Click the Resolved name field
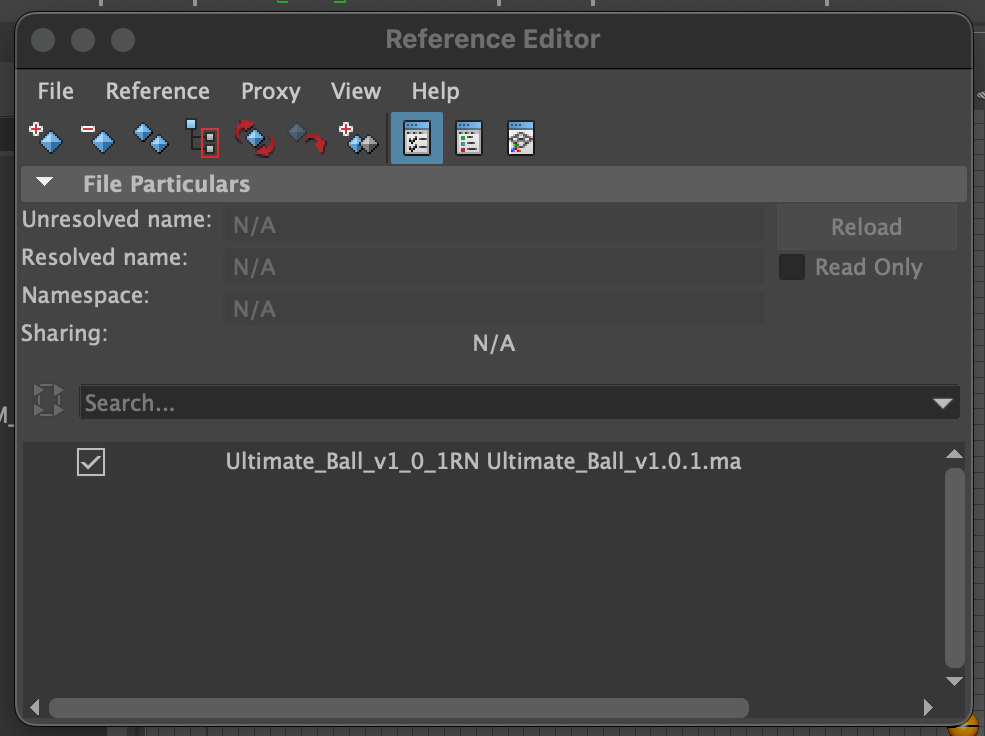 coord(494,267)
